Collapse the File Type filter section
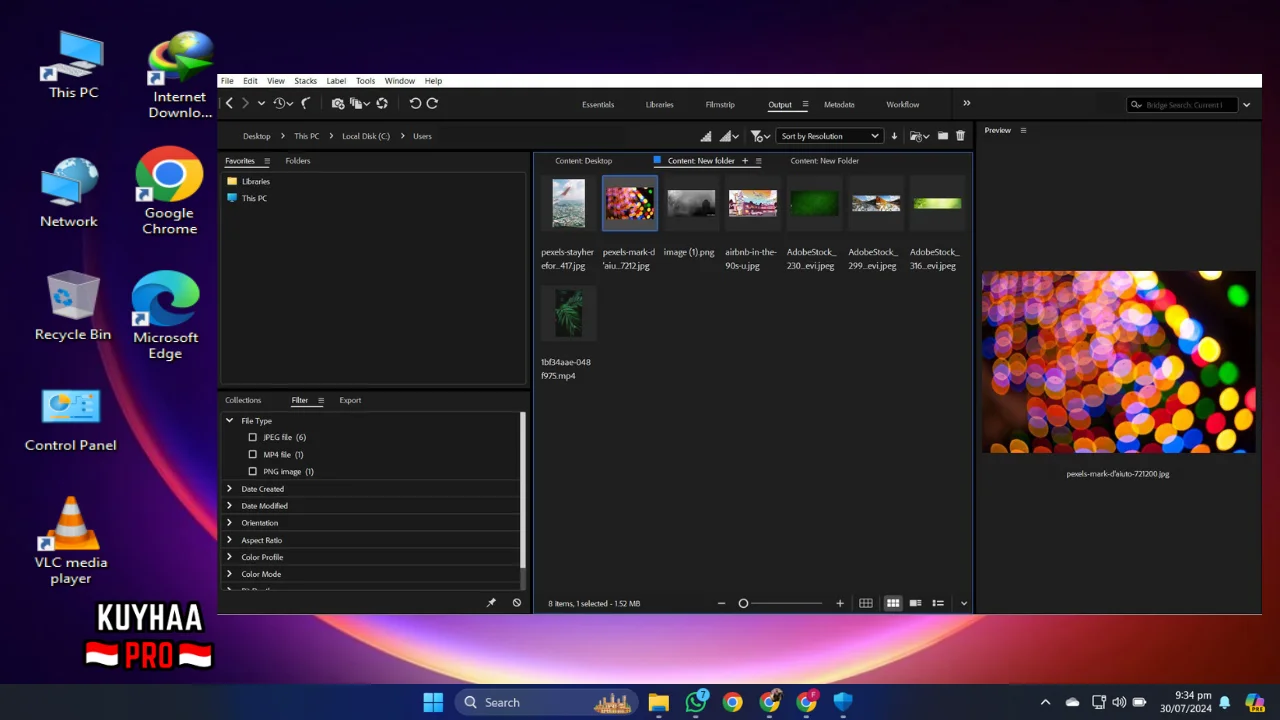 229,421
